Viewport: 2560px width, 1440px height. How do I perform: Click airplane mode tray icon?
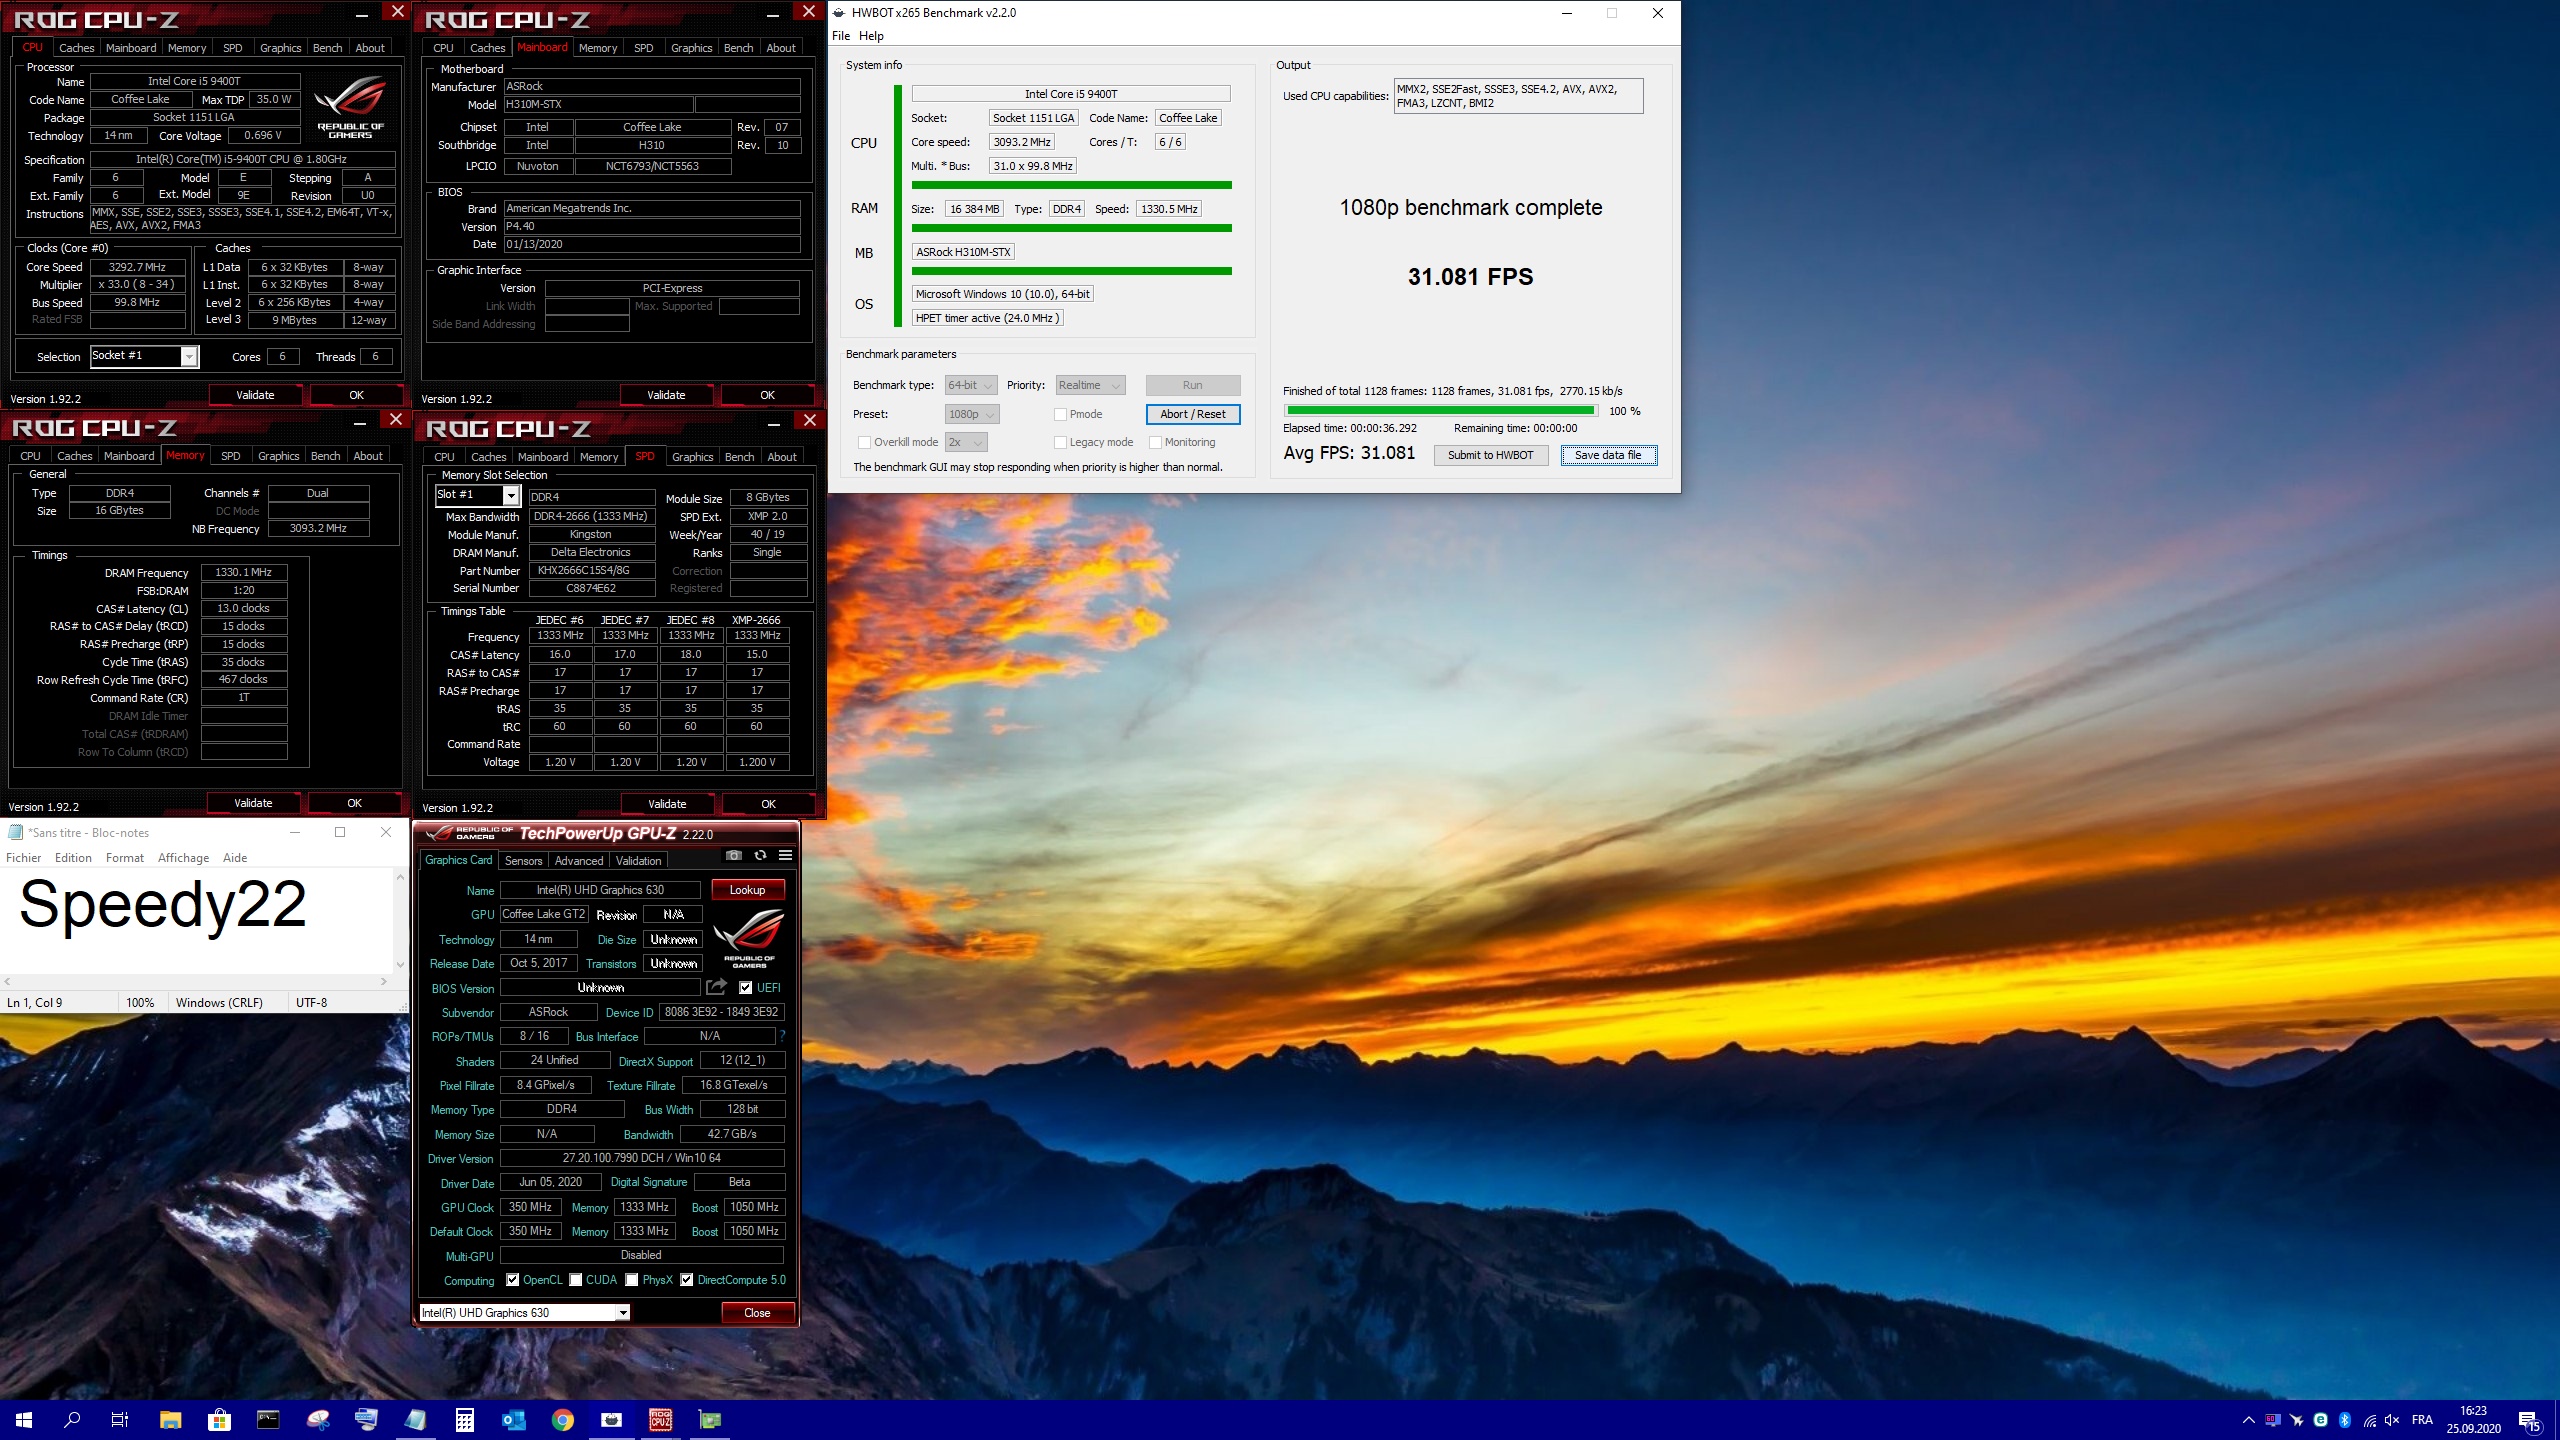click(2297, 1420)
